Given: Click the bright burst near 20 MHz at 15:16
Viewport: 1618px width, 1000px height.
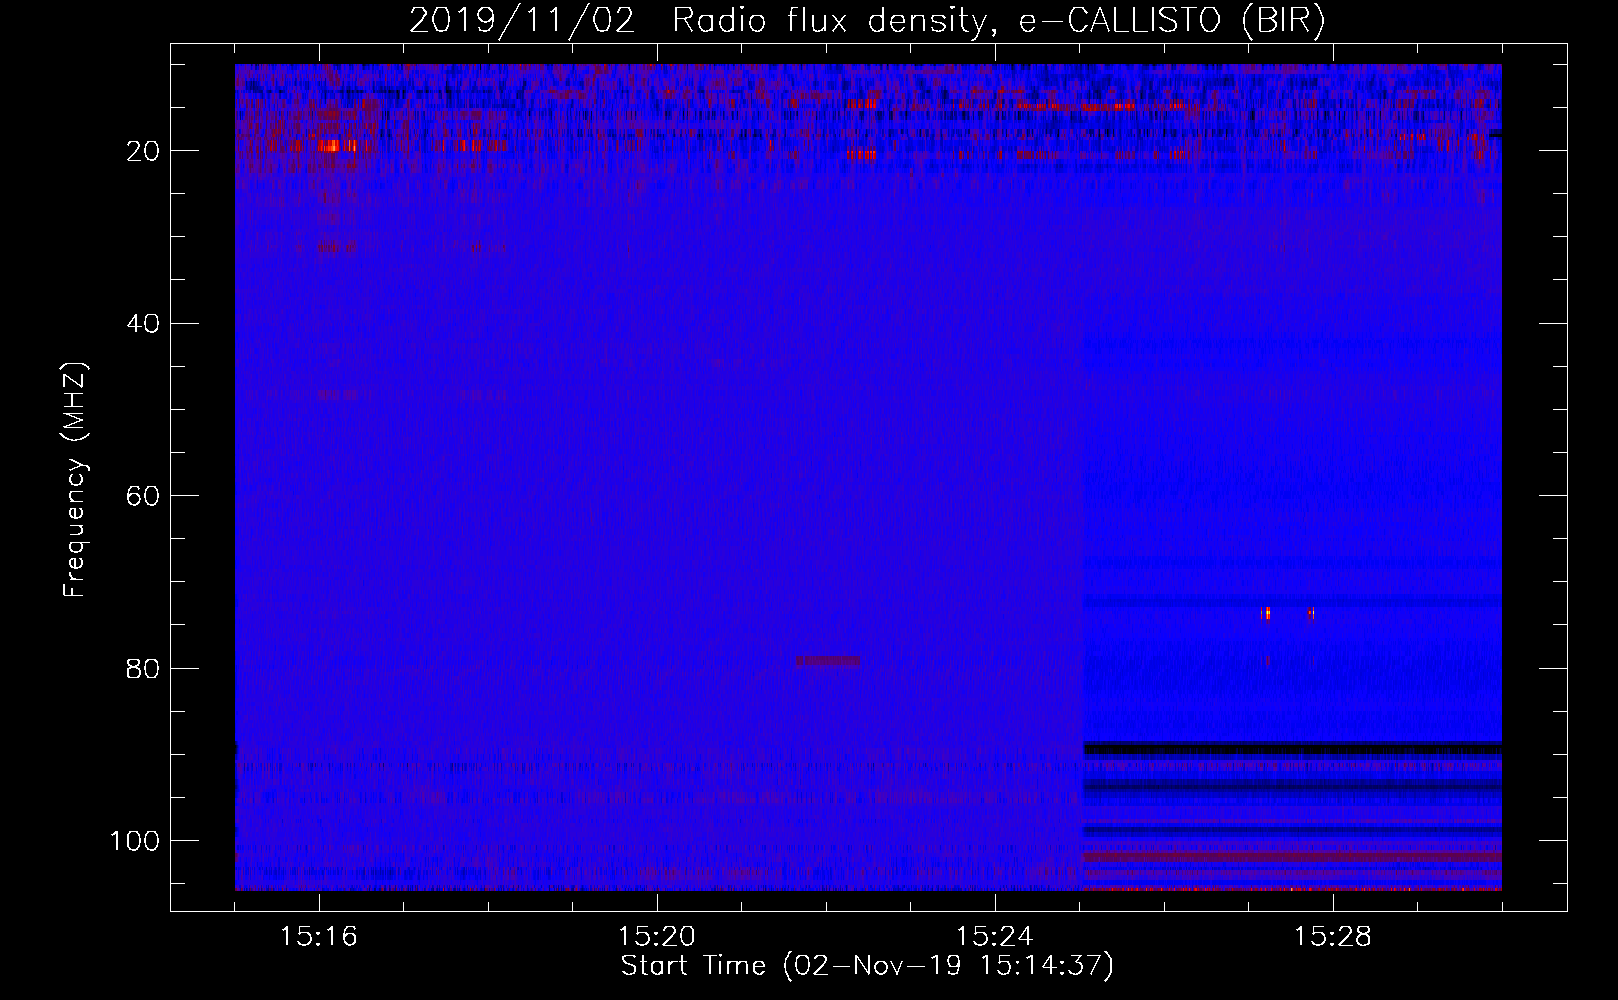Looking at the screenshot, I should 335,145.
